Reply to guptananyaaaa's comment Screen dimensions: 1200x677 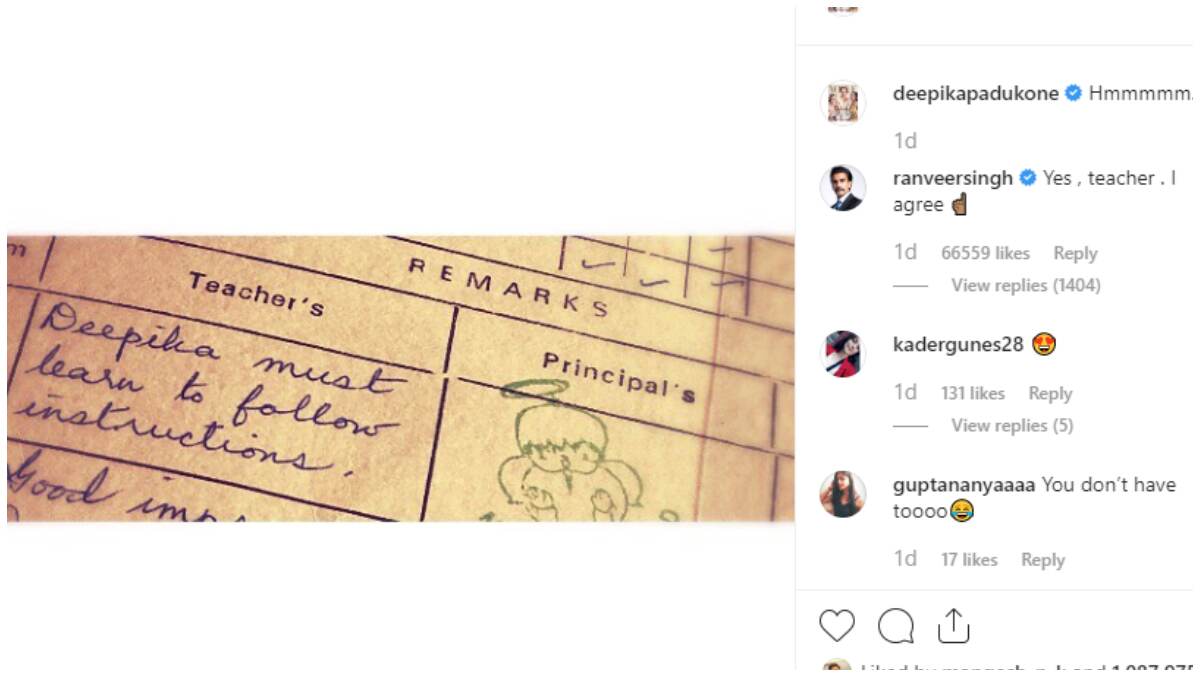tap(1042, 561)
